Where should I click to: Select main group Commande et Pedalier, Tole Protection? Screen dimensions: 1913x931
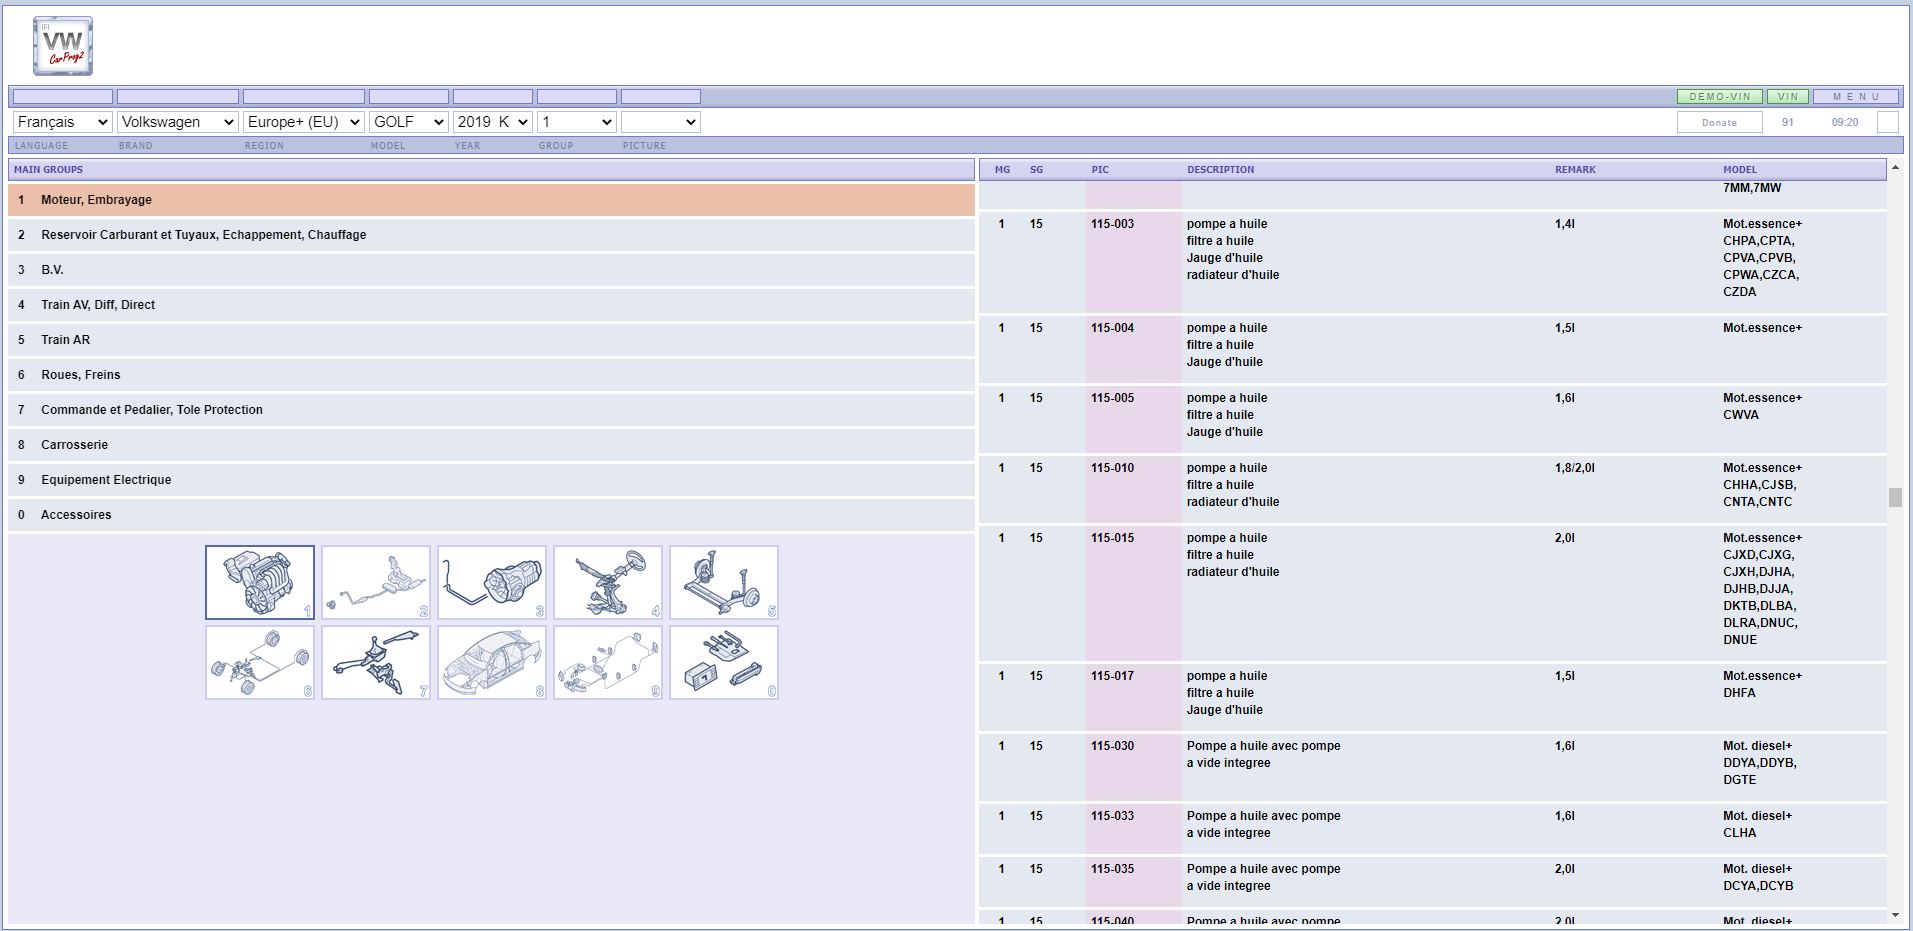pos(491,410)
